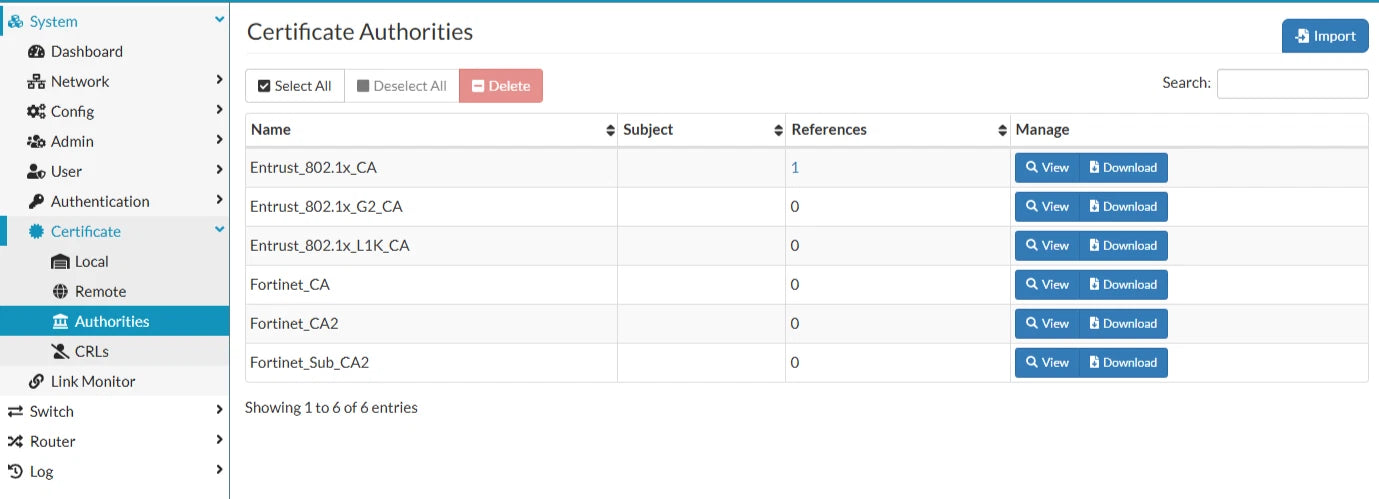Sort table by References column arrows
1379x499 pixels.
[x=1002, y=130]
